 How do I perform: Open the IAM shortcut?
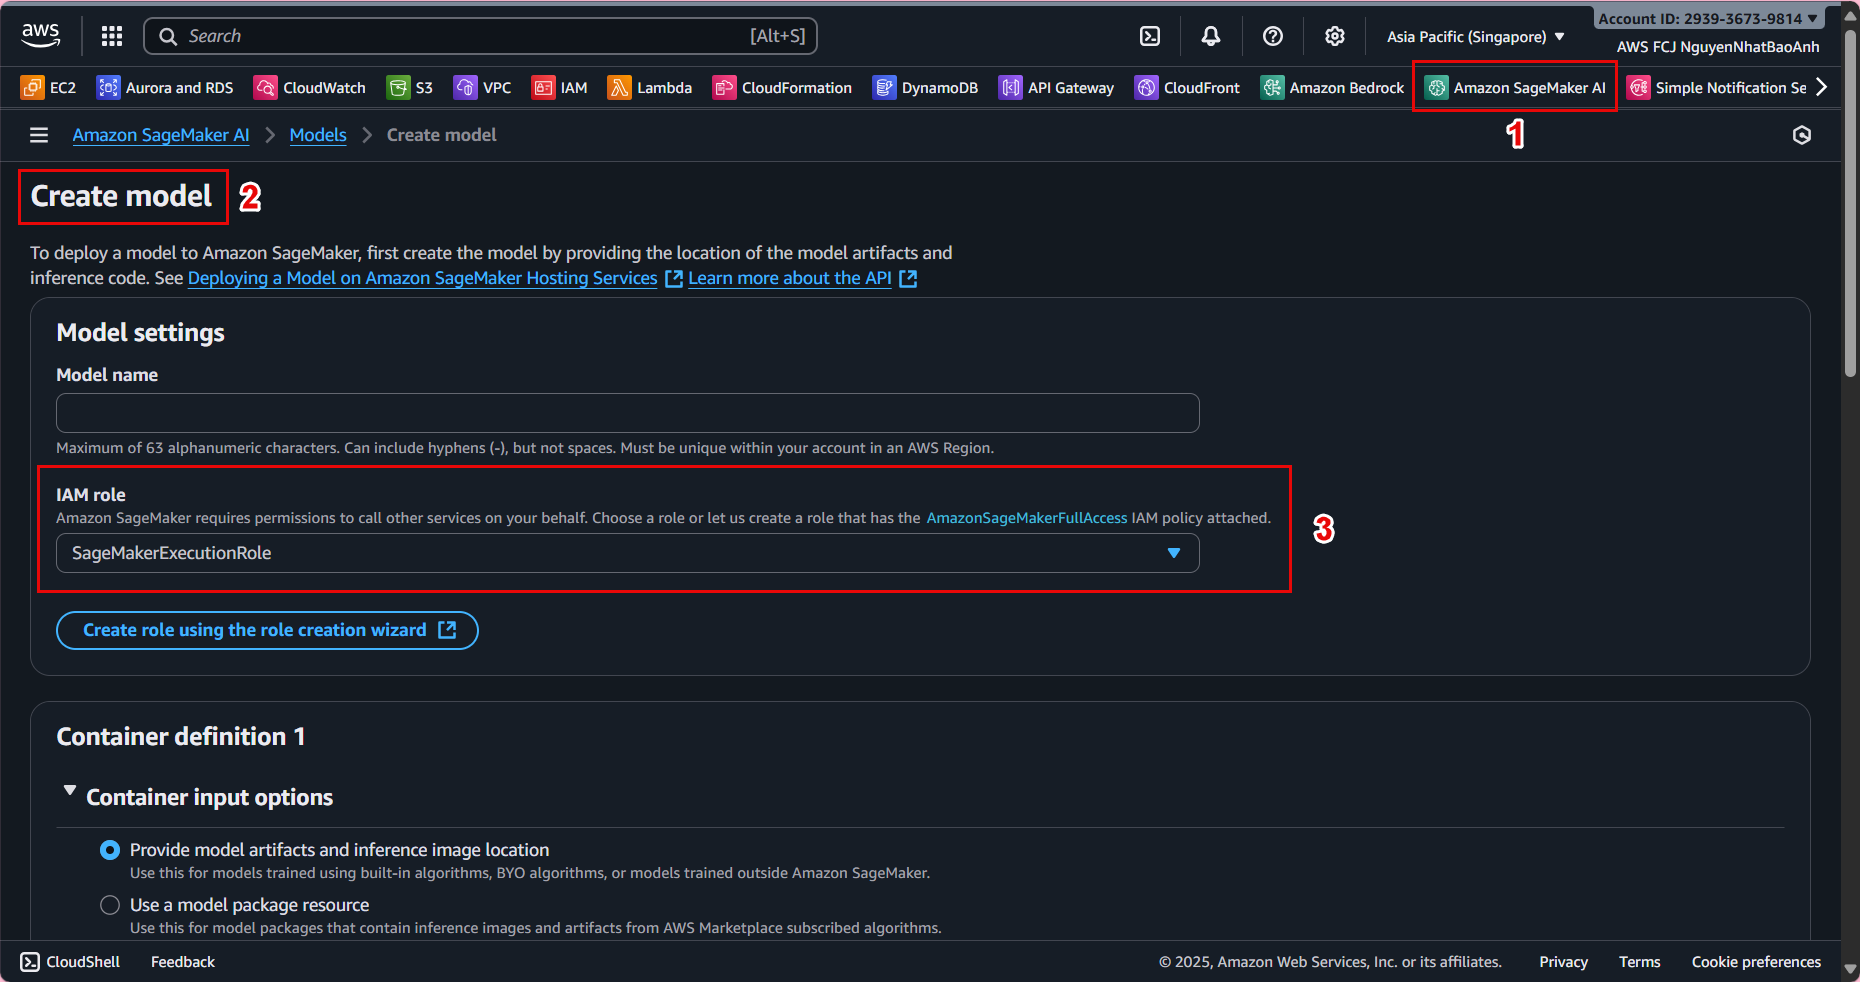coord(559,88)
